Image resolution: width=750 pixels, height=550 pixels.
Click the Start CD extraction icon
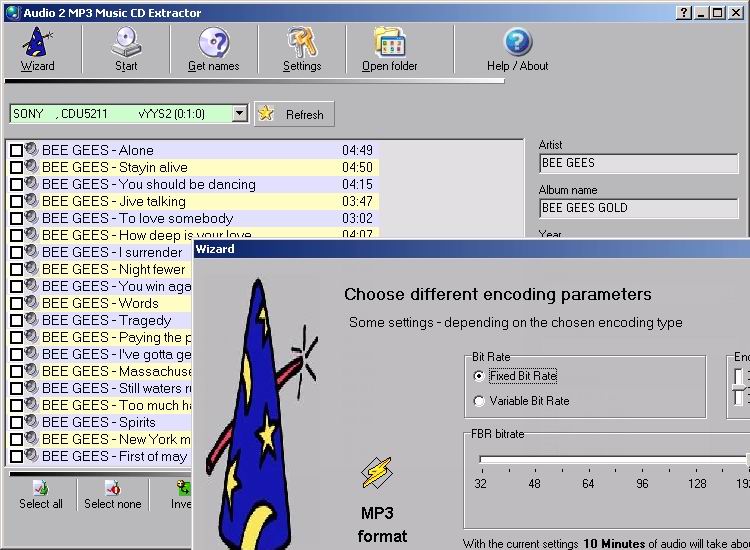[x=126, y=42]
